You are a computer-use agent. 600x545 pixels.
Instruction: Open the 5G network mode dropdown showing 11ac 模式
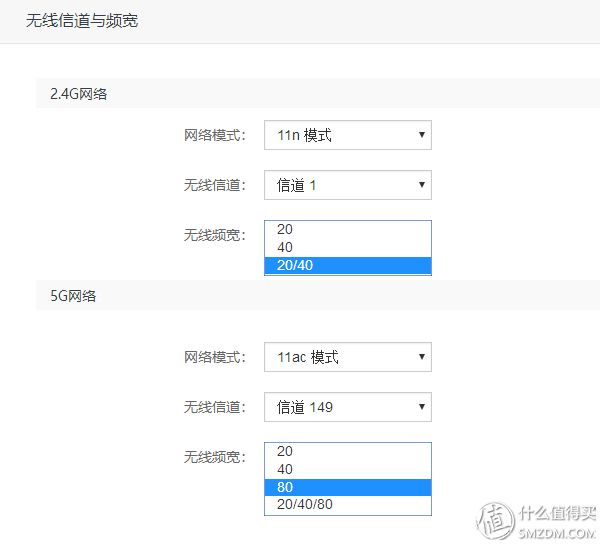348,357
